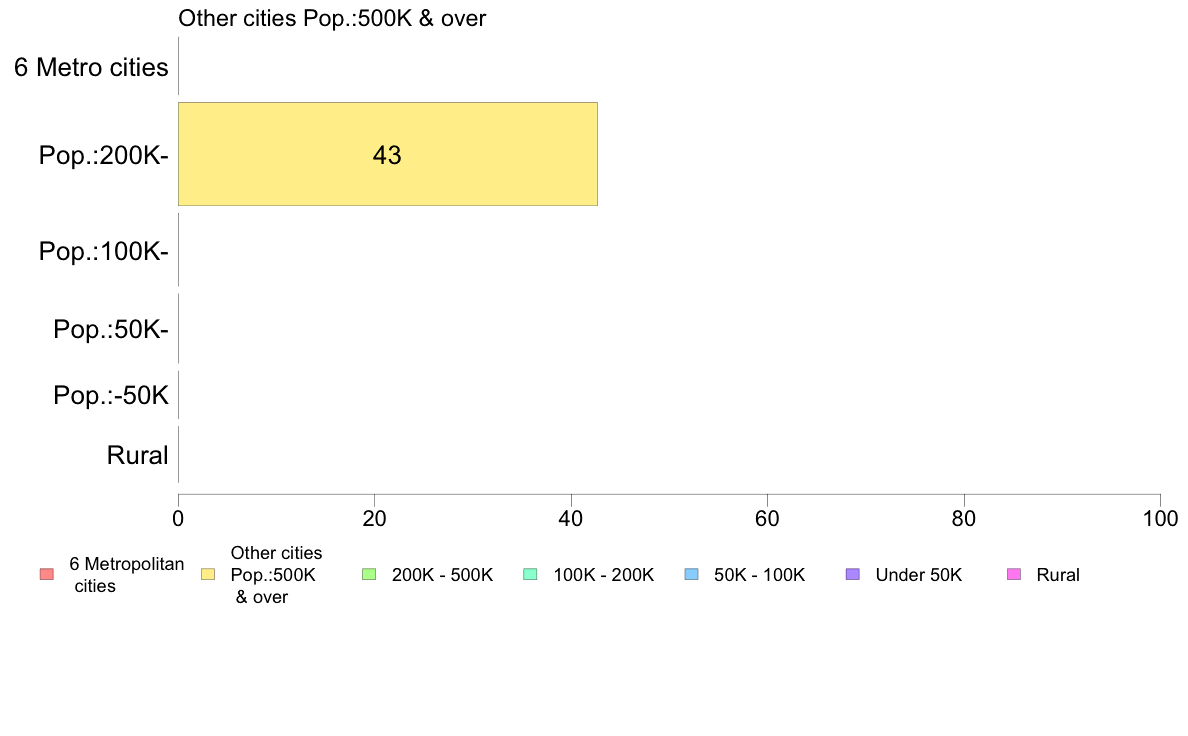Click the chart title Other cities Pop.:500K & over
1188x736 pixels.
coord(332,18)
